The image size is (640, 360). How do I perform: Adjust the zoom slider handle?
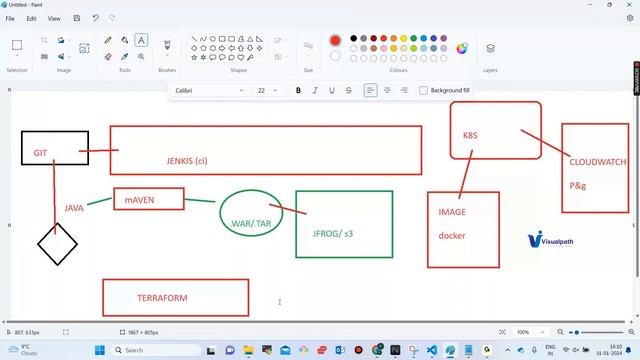pyautogui.click(x=577, y=332)
